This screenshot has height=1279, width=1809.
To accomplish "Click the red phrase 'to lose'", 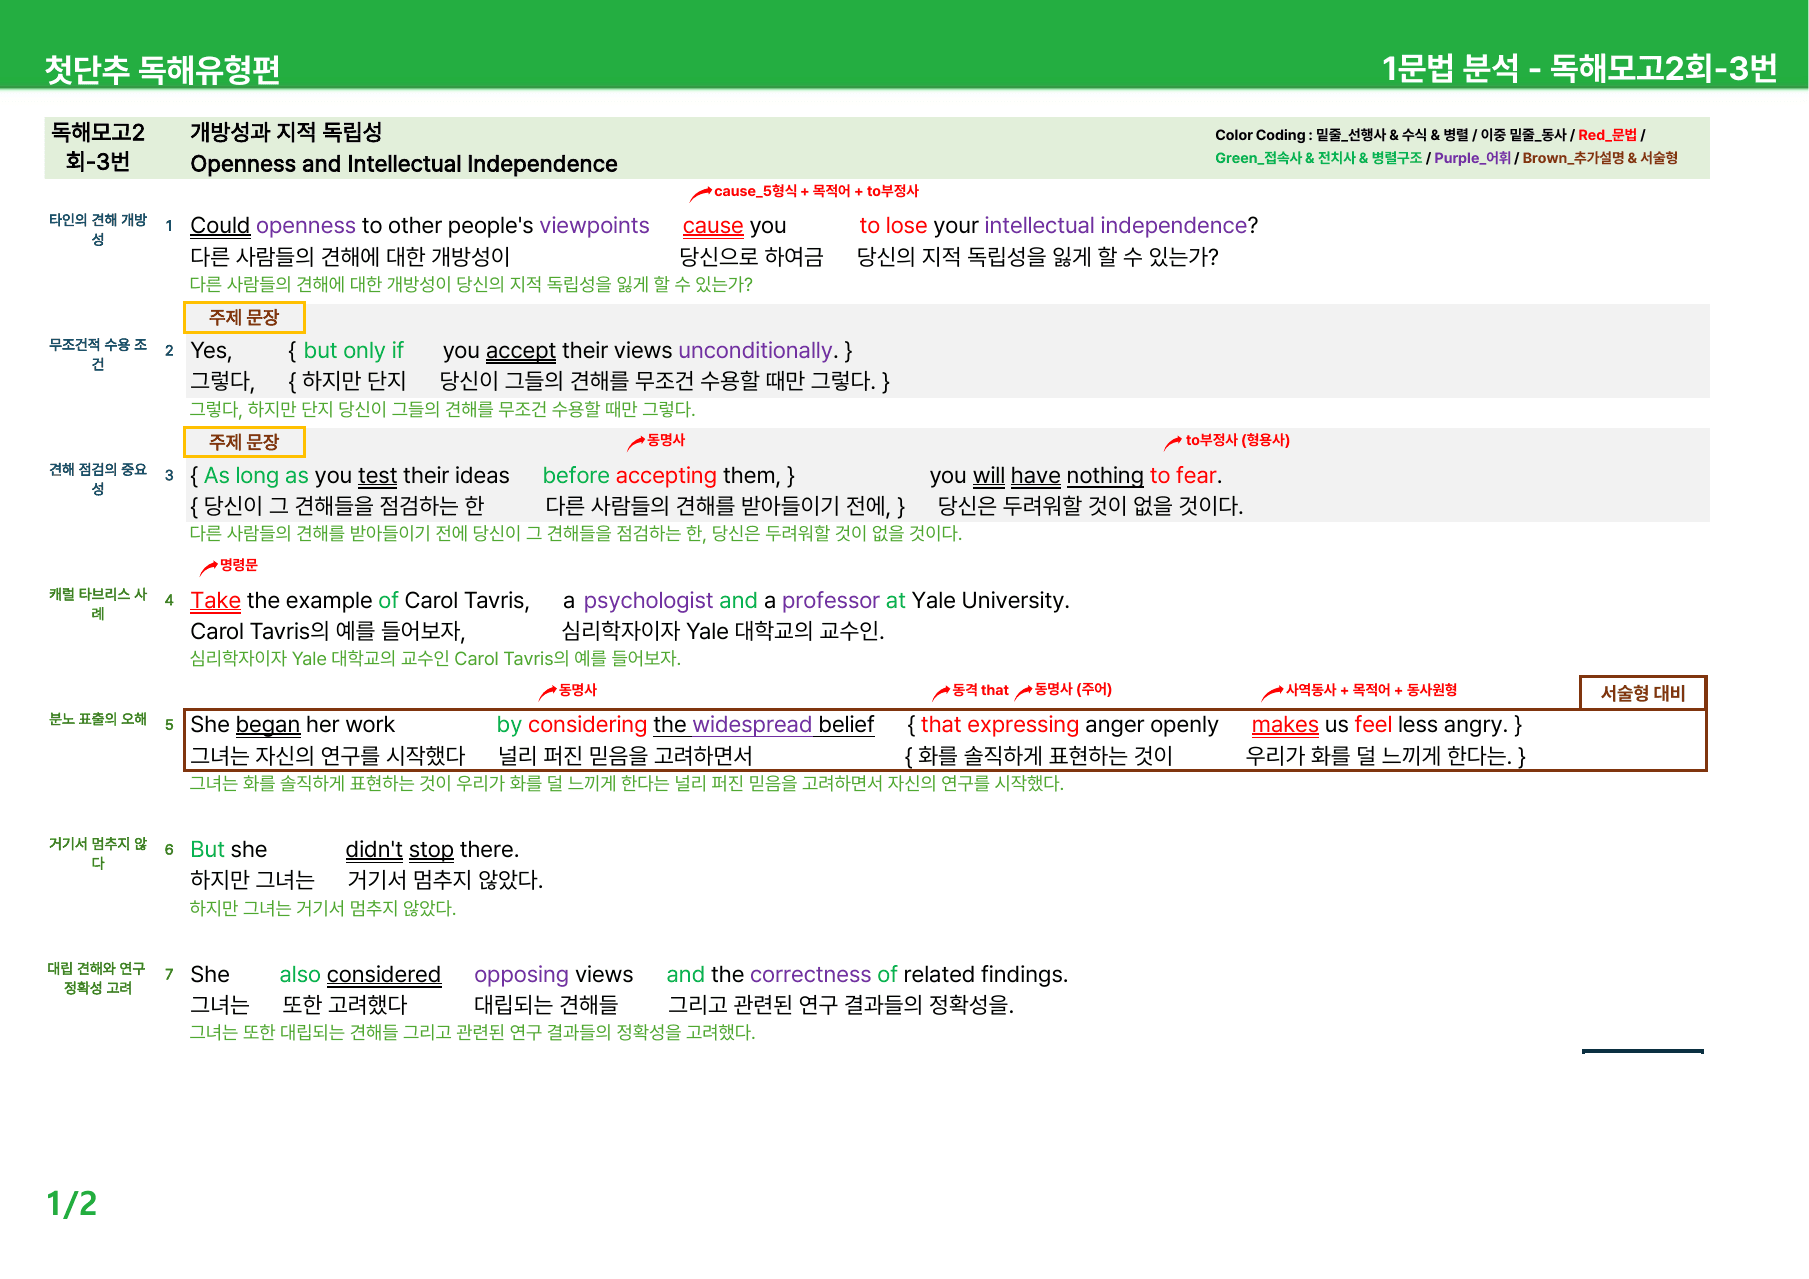I will [893, 226].
